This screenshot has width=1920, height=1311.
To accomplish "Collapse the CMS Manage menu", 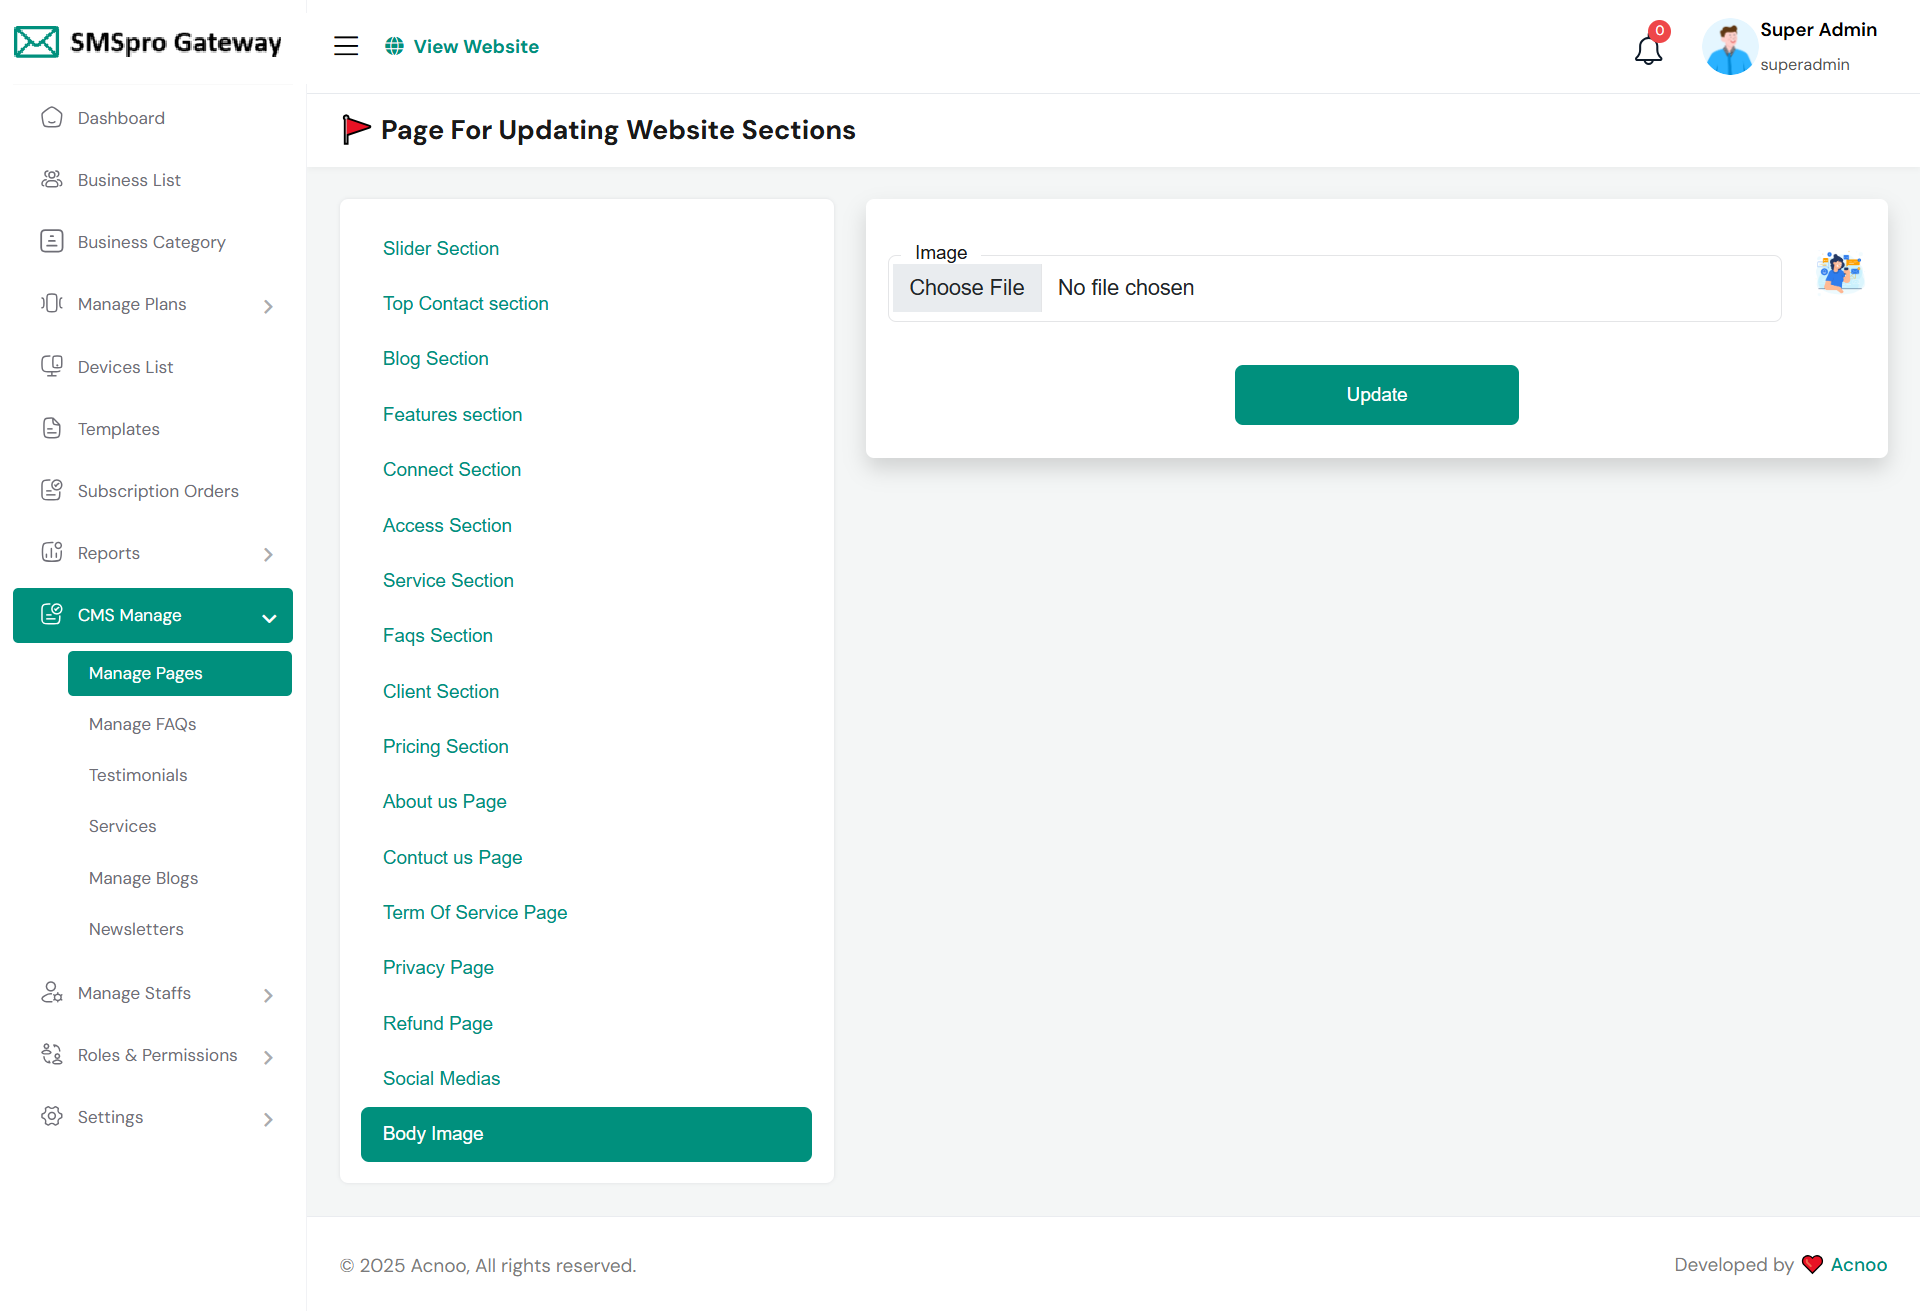I will tap(269, 617).
